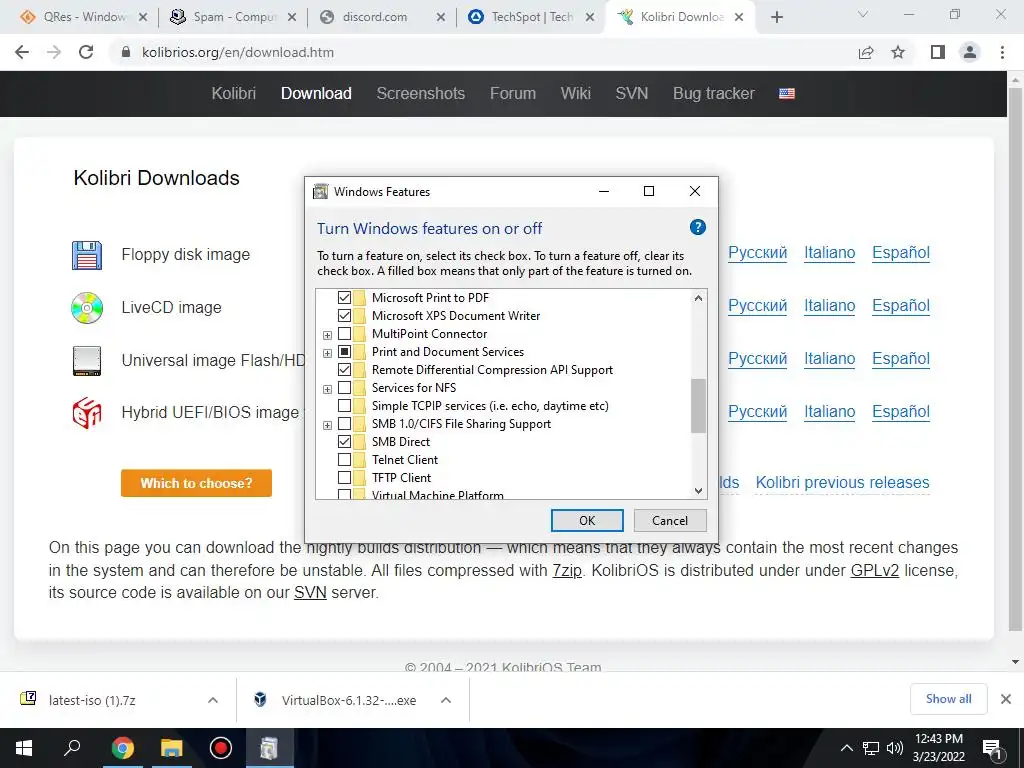Image resolution: width=1024 pixels, height=768 pixels.
Task: Open the Windows Start menu
Action: click(x=24, y=748)
